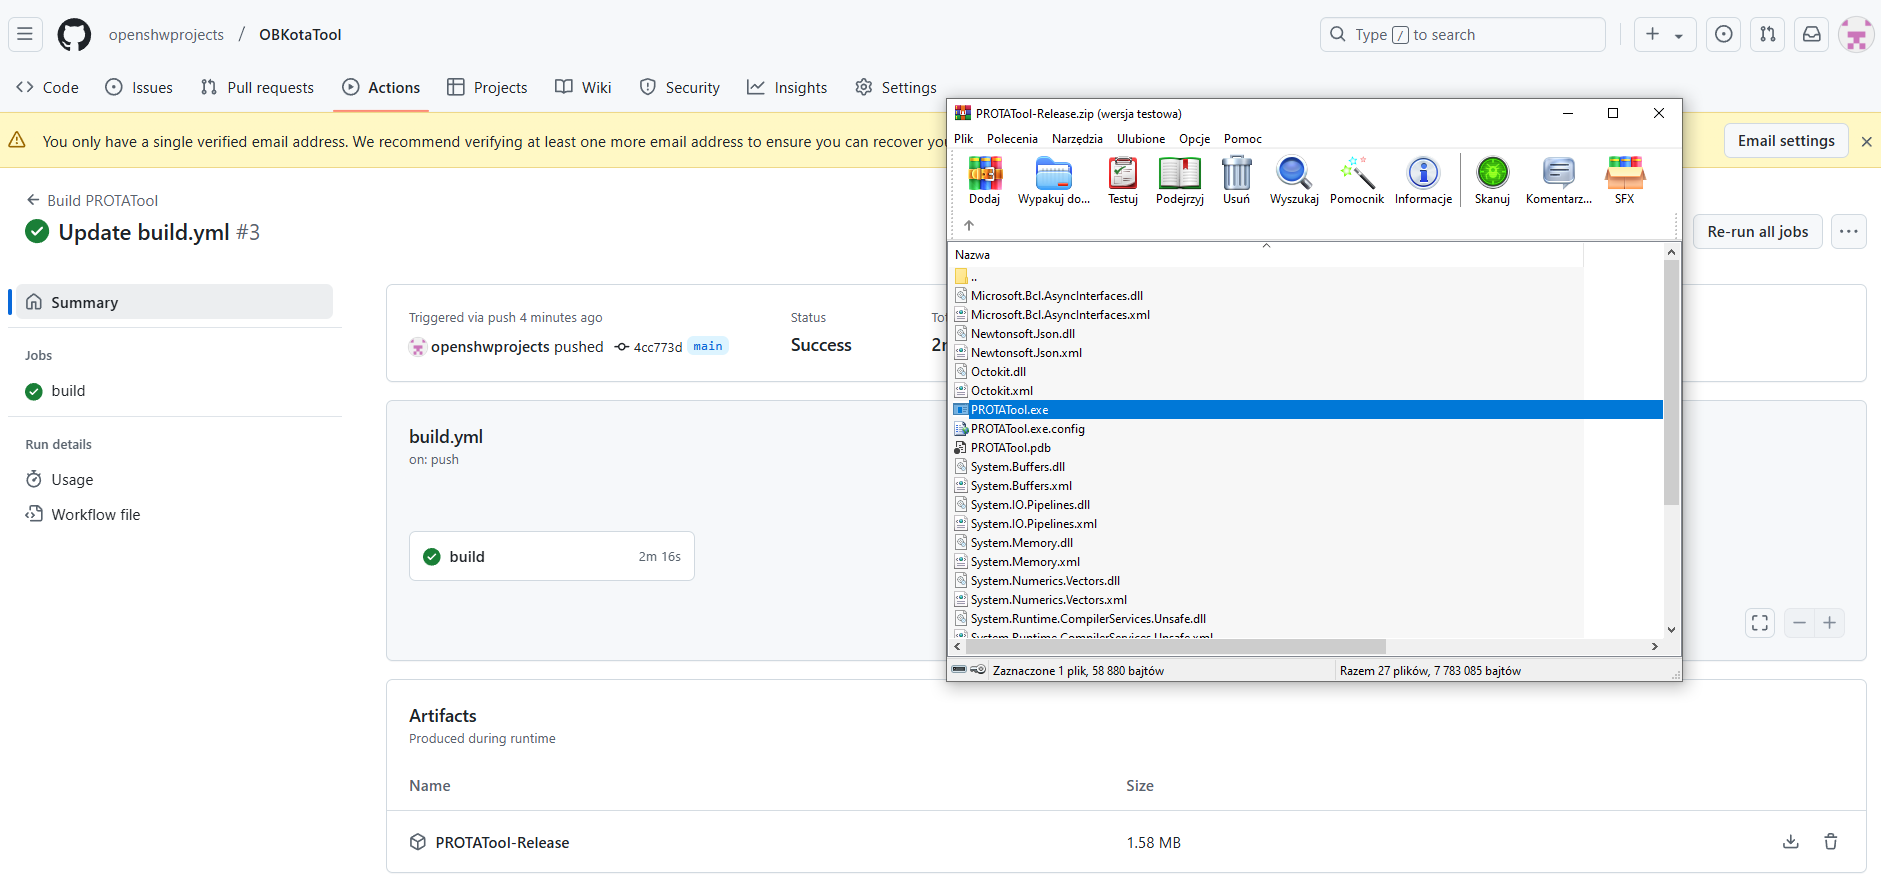
Task: Open Ulubione menu in WinRAR
Action: [1141, 139]
